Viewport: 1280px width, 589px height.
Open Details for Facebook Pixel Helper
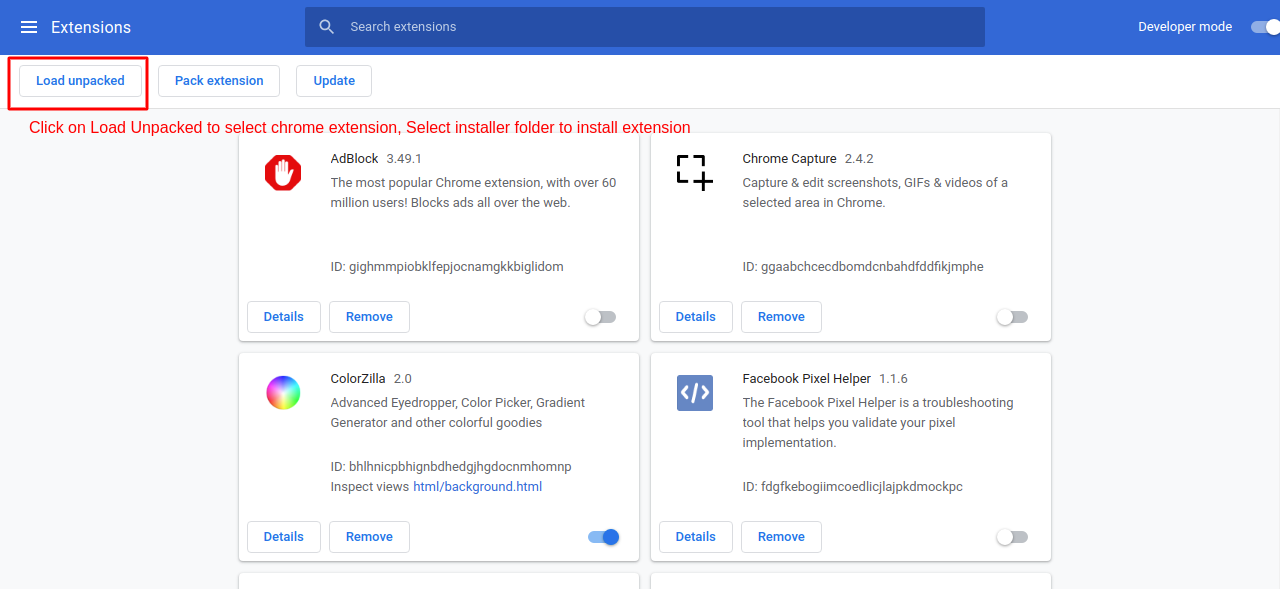[696, 537]
